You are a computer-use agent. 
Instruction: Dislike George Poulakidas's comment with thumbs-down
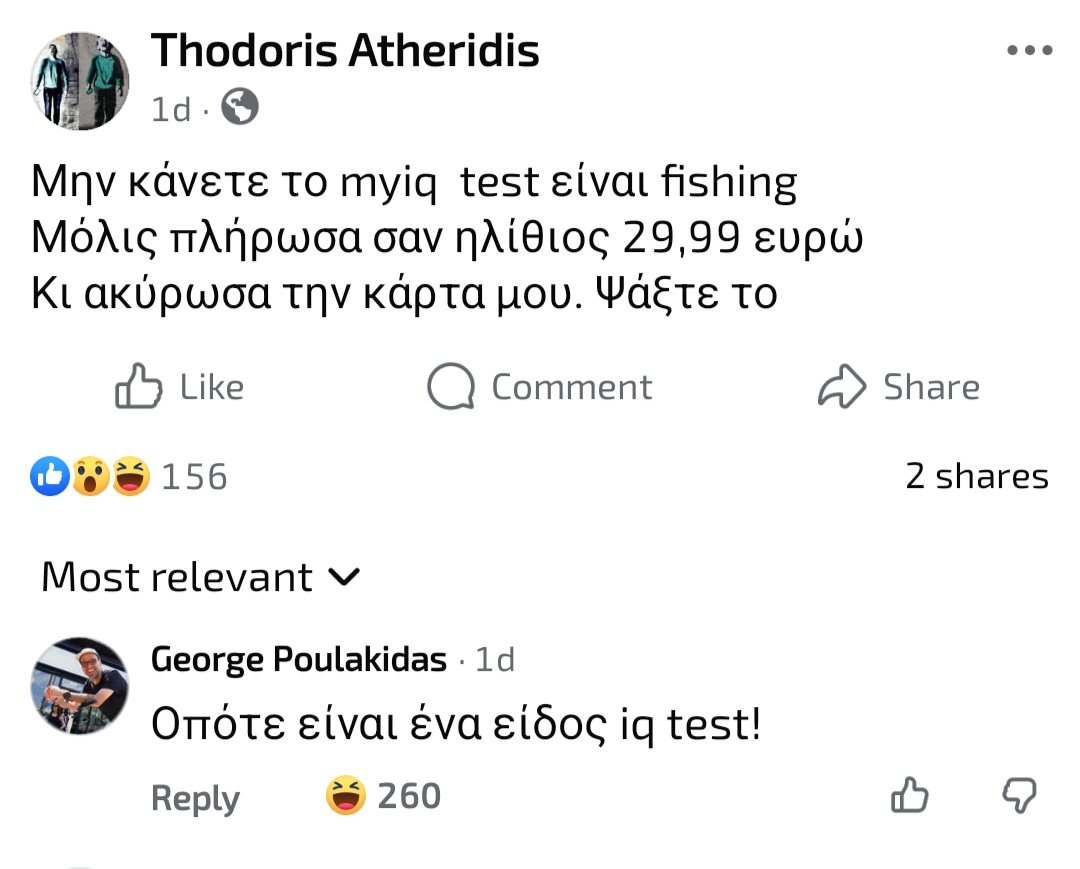(1019, 796)
